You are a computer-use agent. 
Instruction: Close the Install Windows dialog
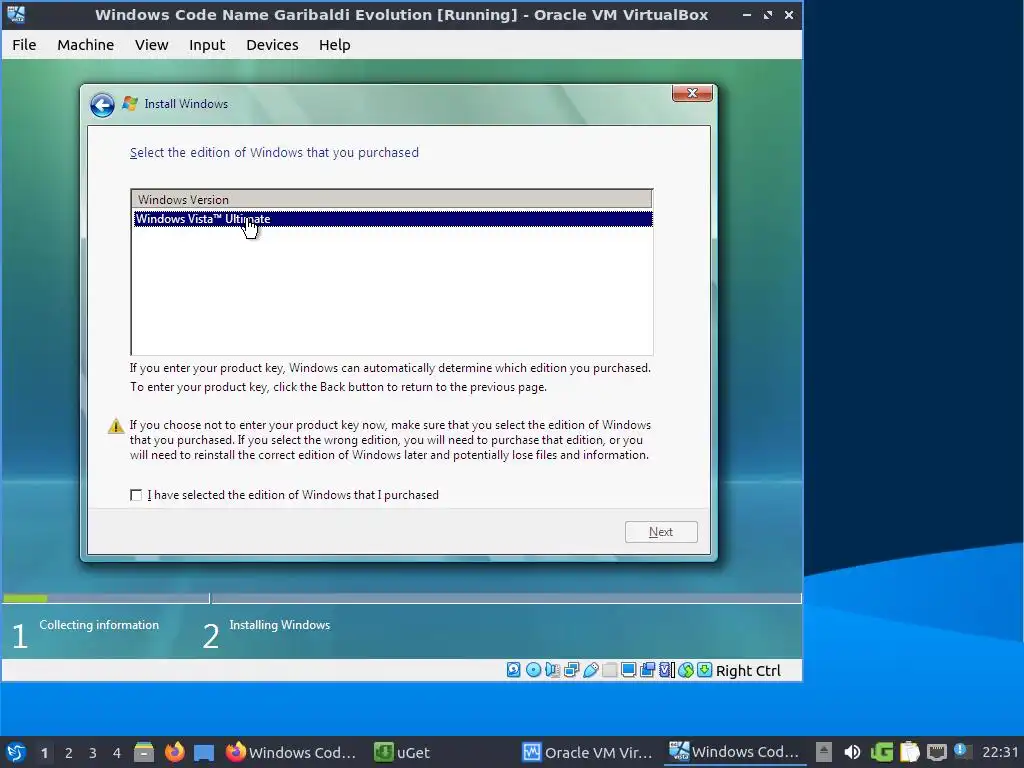coord(692,93)
